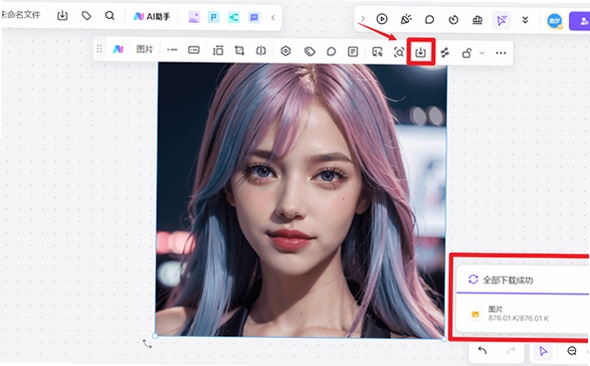Click the border frame style icon
Image resolution: width=590 pixels, height=366 pixels.
click(x=194, y=50)
